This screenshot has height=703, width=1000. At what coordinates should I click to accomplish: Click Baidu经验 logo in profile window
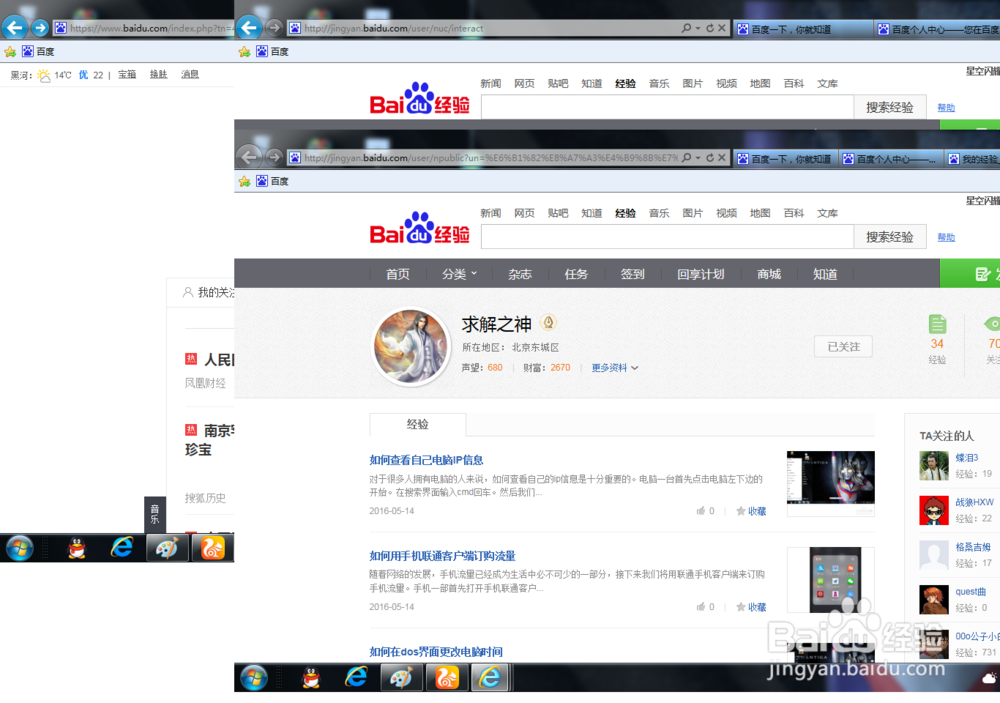pos(420,228)
